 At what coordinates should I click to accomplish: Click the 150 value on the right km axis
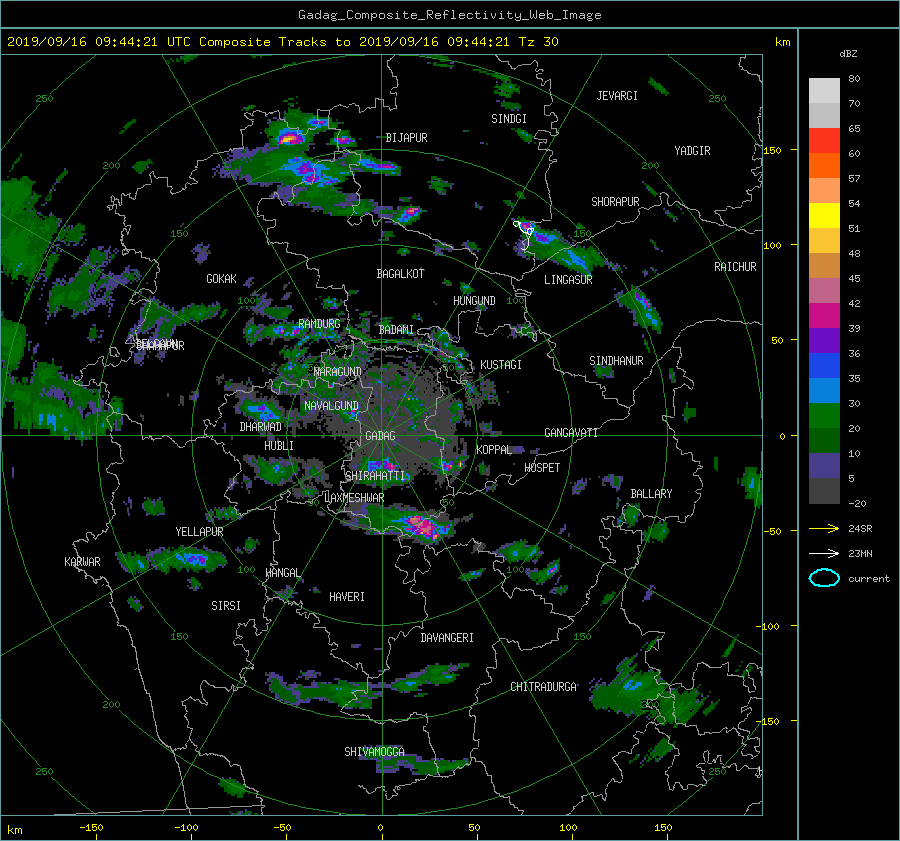[x=773, y=150]
